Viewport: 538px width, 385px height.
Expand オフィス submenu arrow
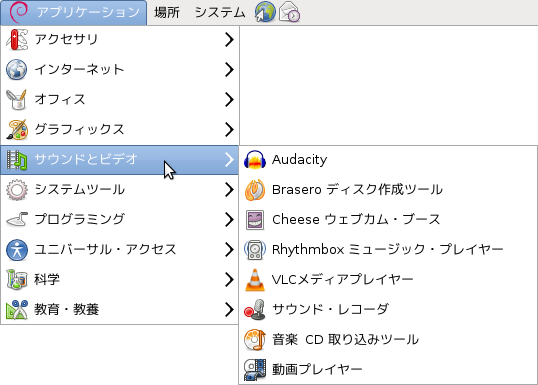229,100
